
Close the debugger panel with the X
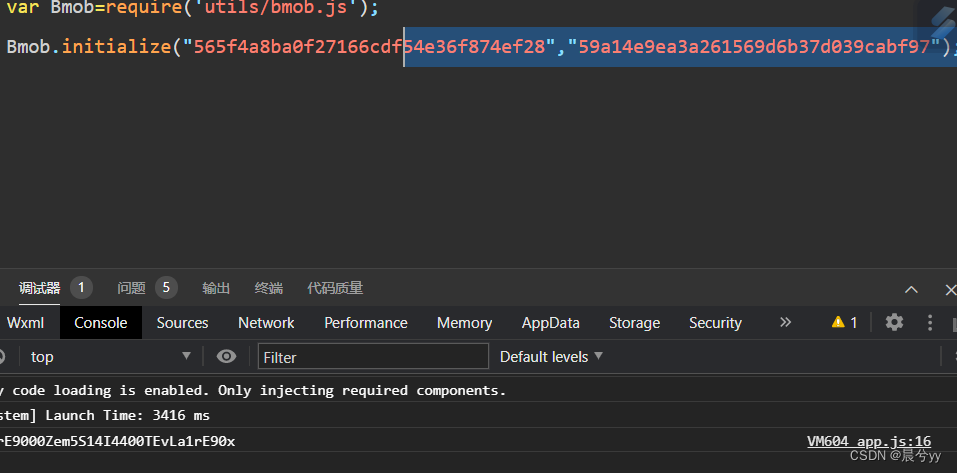(x=950, y=289)
